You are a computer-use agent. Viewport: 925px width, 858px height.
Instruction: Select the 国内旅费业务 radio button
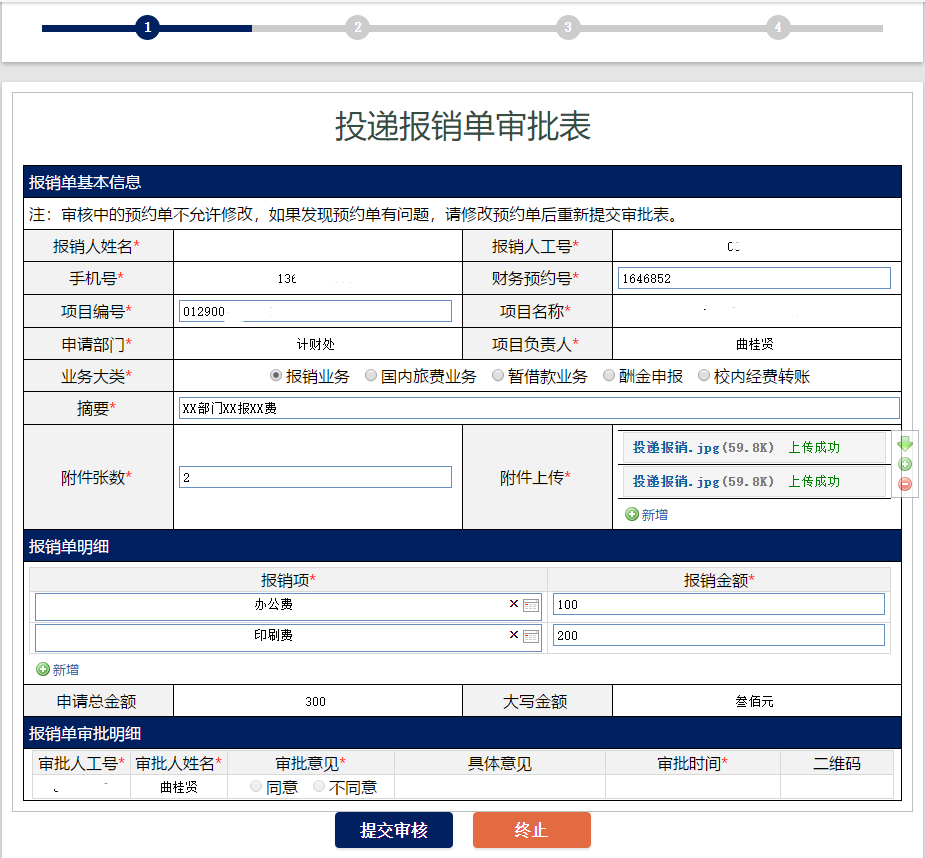pos(371,376)
